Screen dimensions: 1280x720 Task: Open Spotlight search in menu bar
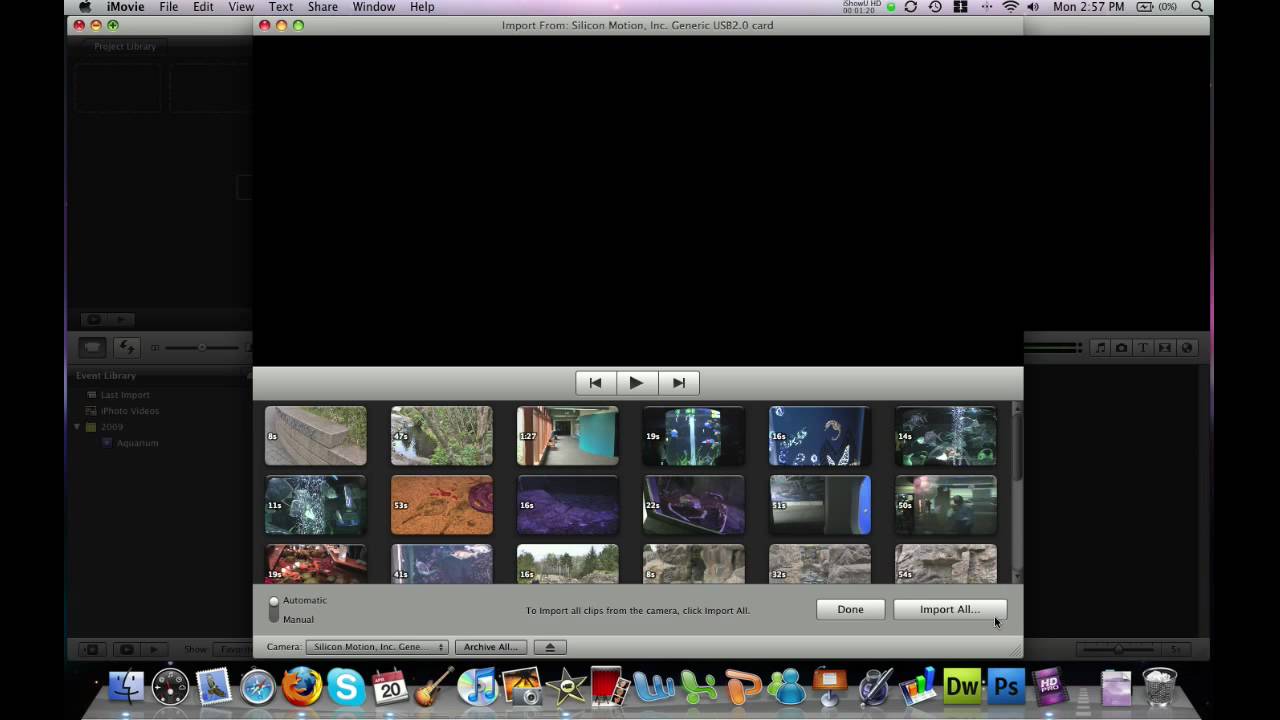[x=1197, y=7]
